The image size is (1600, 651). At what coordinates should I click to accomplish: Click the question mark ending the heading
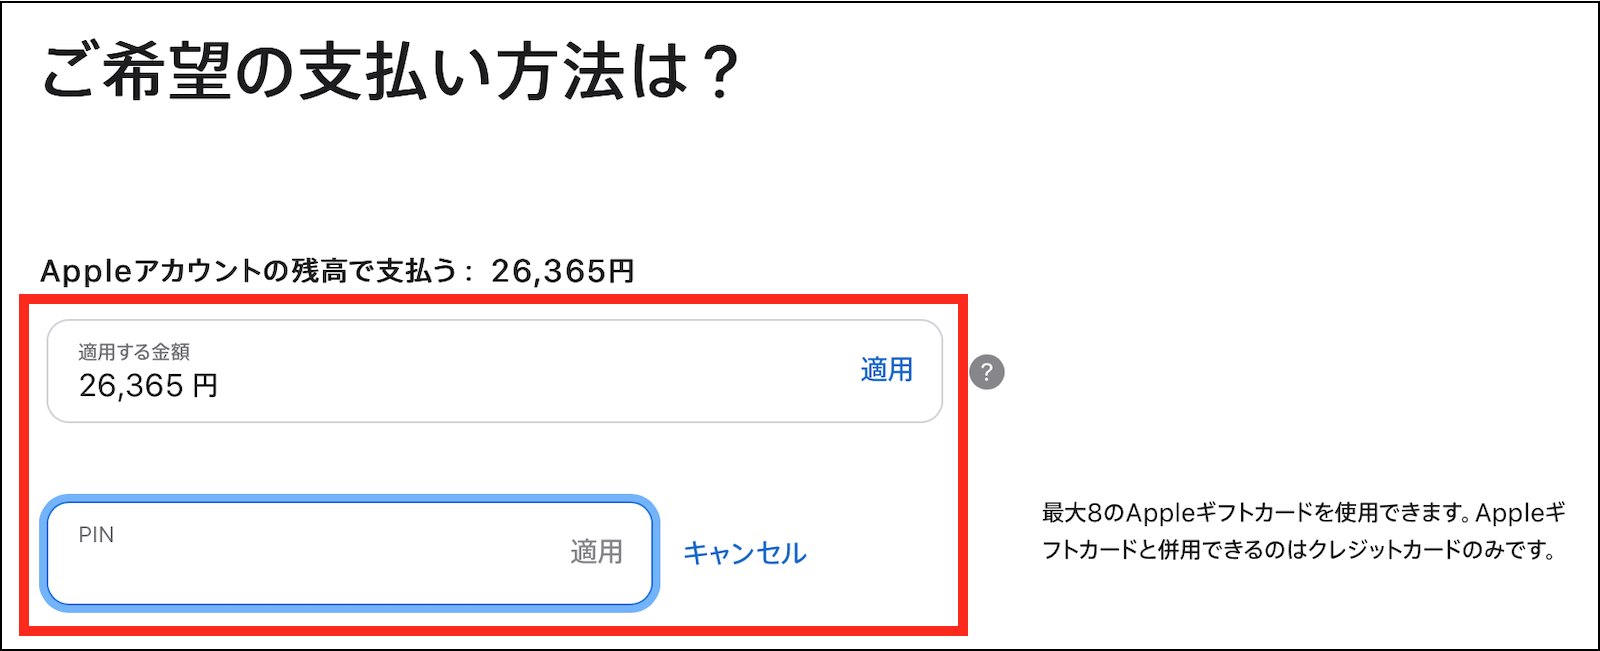[718, 73]
